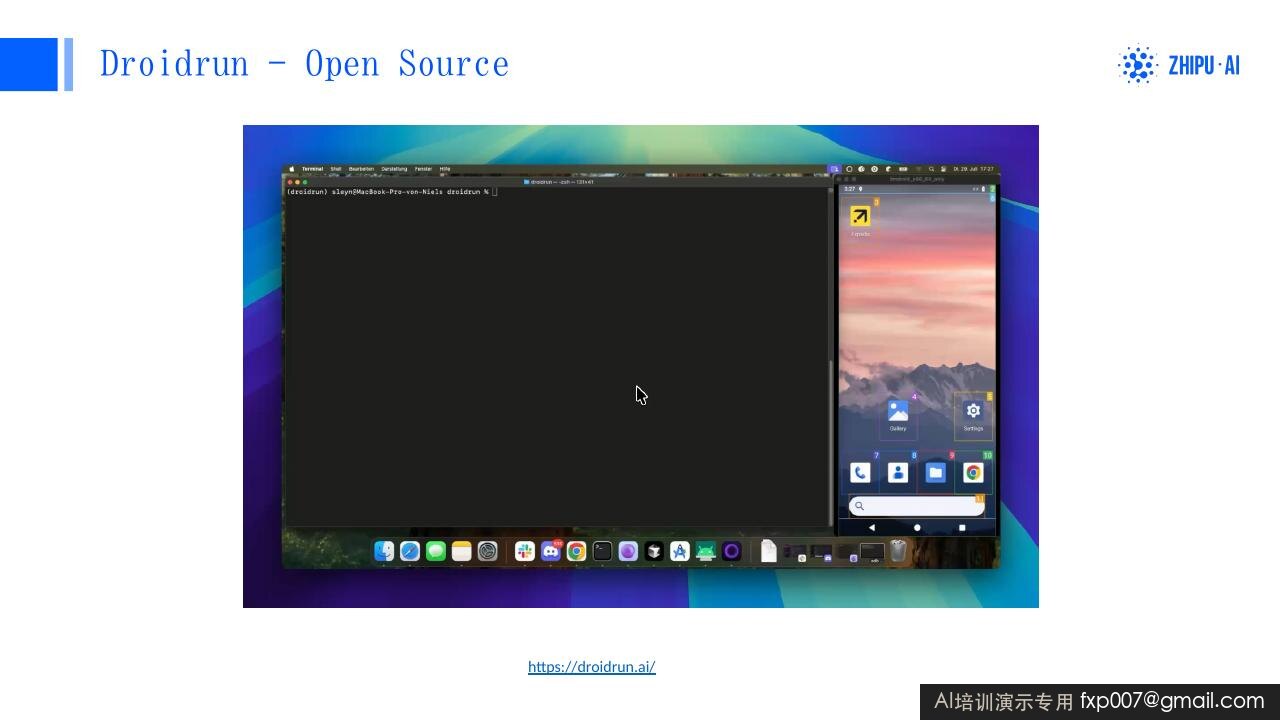Open Discord from the Dock
The image size is (1280, 720).
click(x=551, y=551)
